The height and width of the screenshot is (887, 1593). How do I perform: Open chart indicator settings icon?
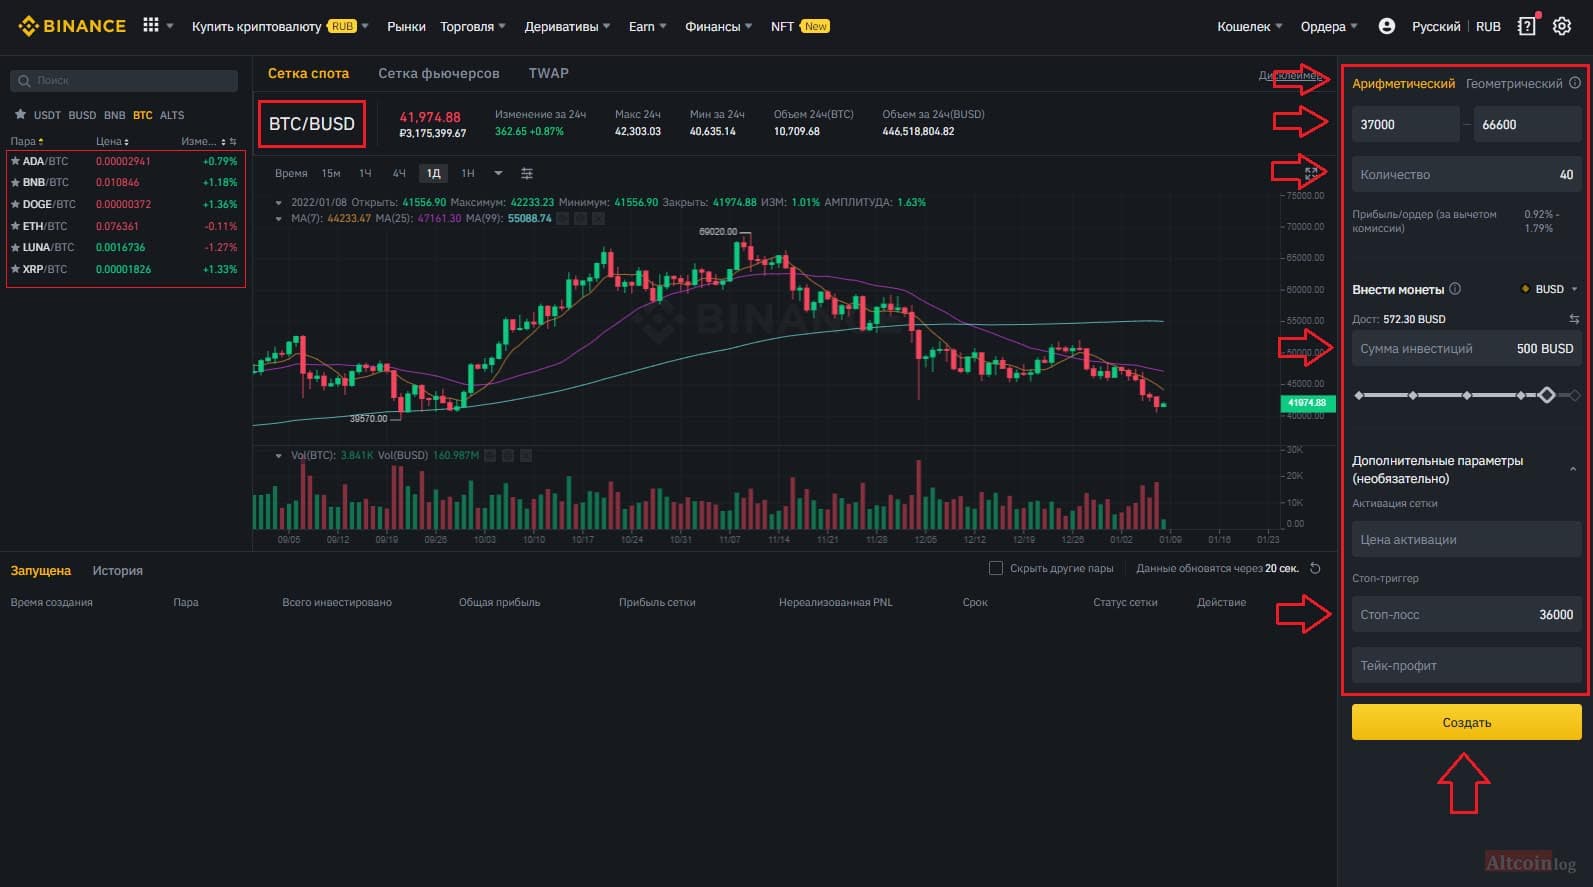click(527, 173)
